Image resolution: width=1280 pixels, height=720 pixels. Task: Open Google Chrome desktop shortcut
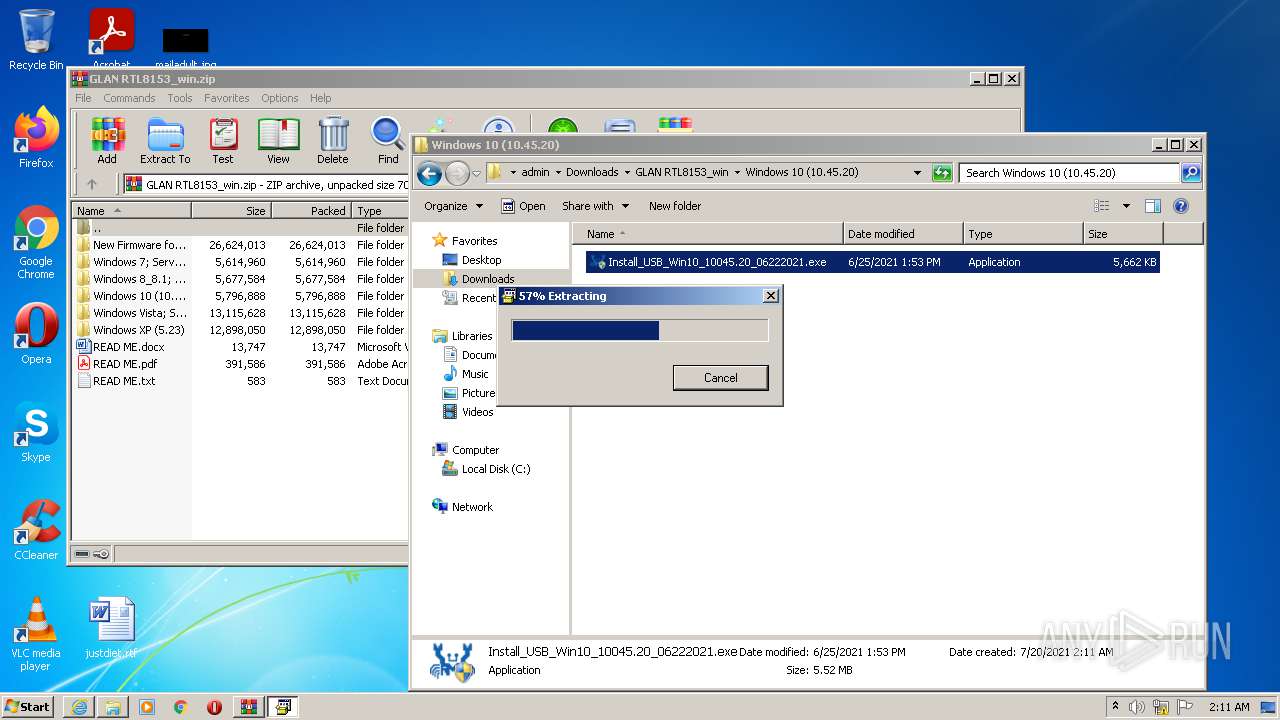coord(36,242)
